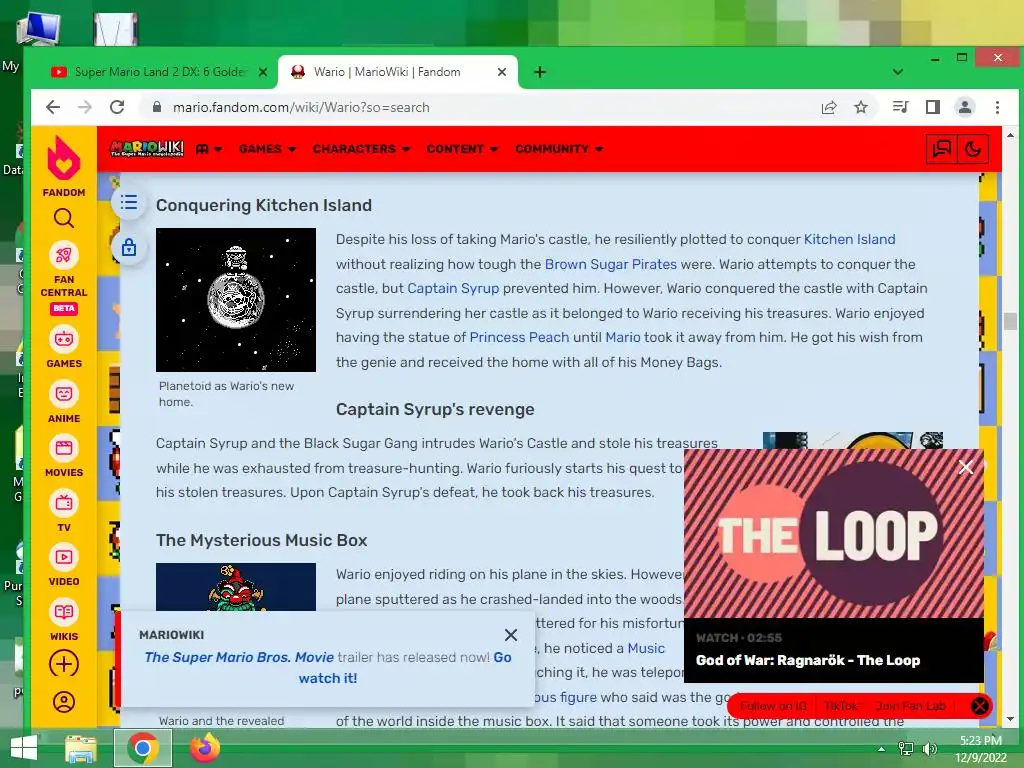Open the Captain Syrup link
Viewport: 1024px width, 768px height.
[x=453, y=288]
